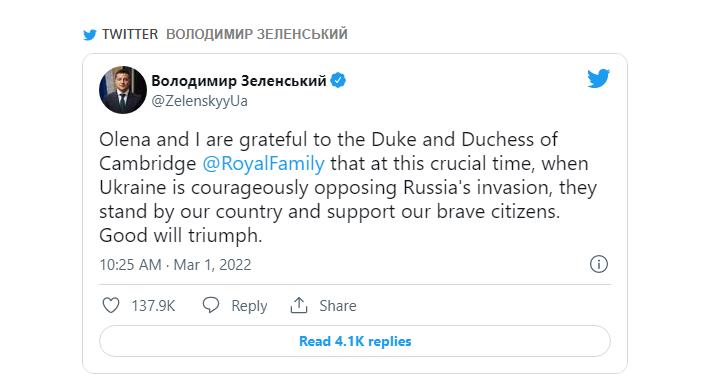The height and width of the screenshot is (378, 715).
Task: Click the Good will triumph closing line
Action: (181, 236)
